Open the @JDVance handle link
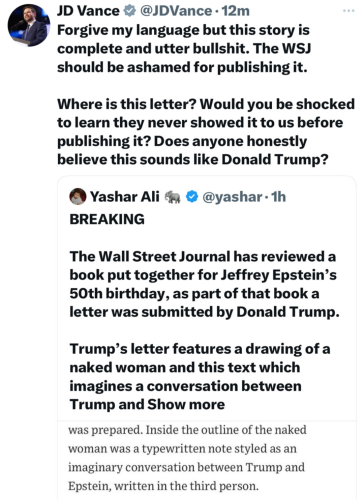Screen dimensions: 364x500 click(x=176, y=11)
